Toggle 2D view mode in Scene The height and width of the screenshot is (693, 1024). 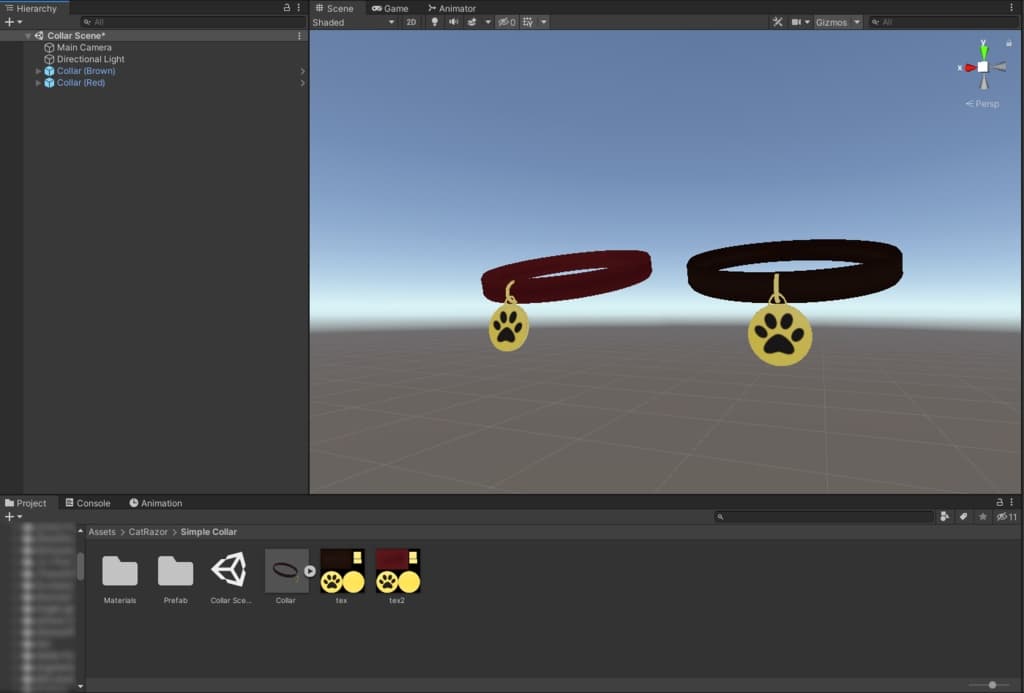pyautogui.click(x=411, y=22)
